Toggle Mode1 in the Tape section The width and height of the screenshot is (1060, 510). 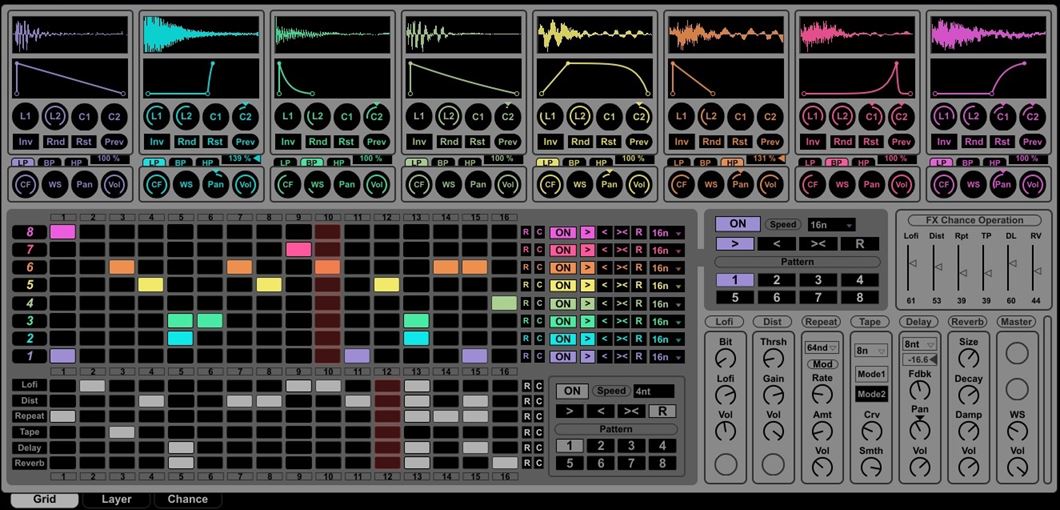pyautogui.click(x=869, y=373)
